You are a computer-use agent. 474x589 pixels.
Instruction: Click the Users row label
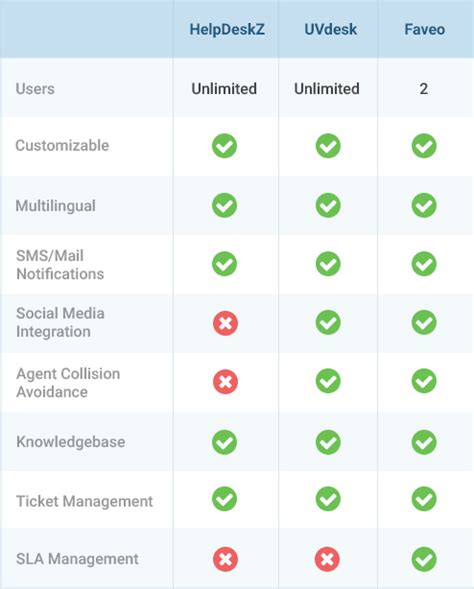tap(35, 89)
